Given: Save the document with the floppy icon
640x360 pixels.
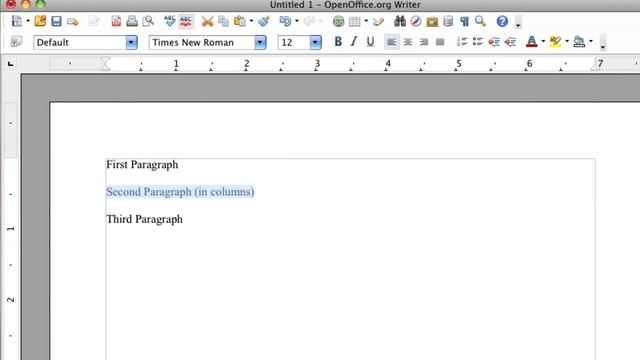Looking at the screenshot, I should click(x=56, y=21).
